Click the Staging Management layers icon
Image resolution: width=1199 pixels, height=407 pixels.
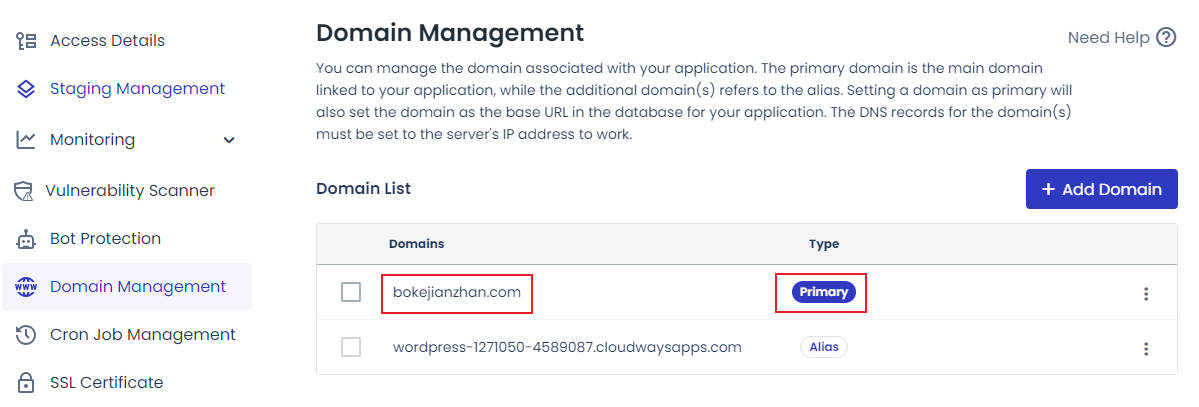pos(27,89)
